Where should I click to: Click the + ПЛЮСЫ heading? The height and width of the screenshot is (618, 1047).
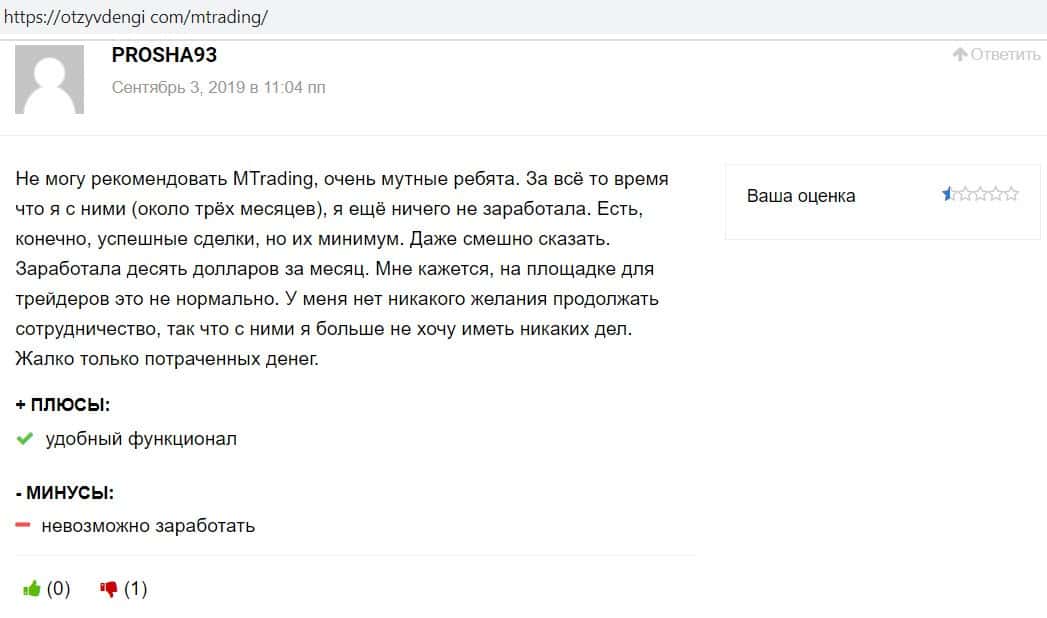[63, 405]
